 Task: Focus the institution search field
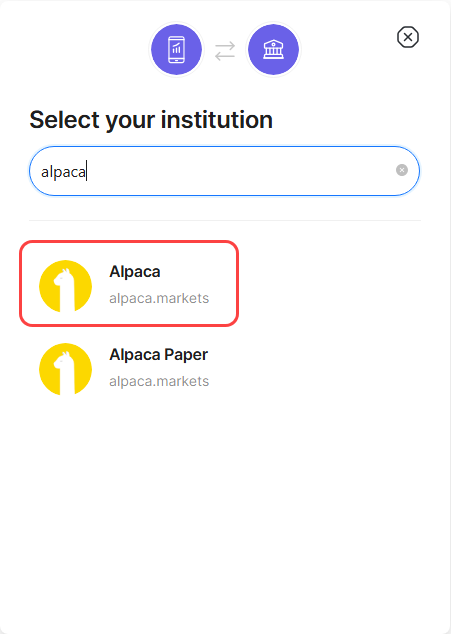click(224, 171)
